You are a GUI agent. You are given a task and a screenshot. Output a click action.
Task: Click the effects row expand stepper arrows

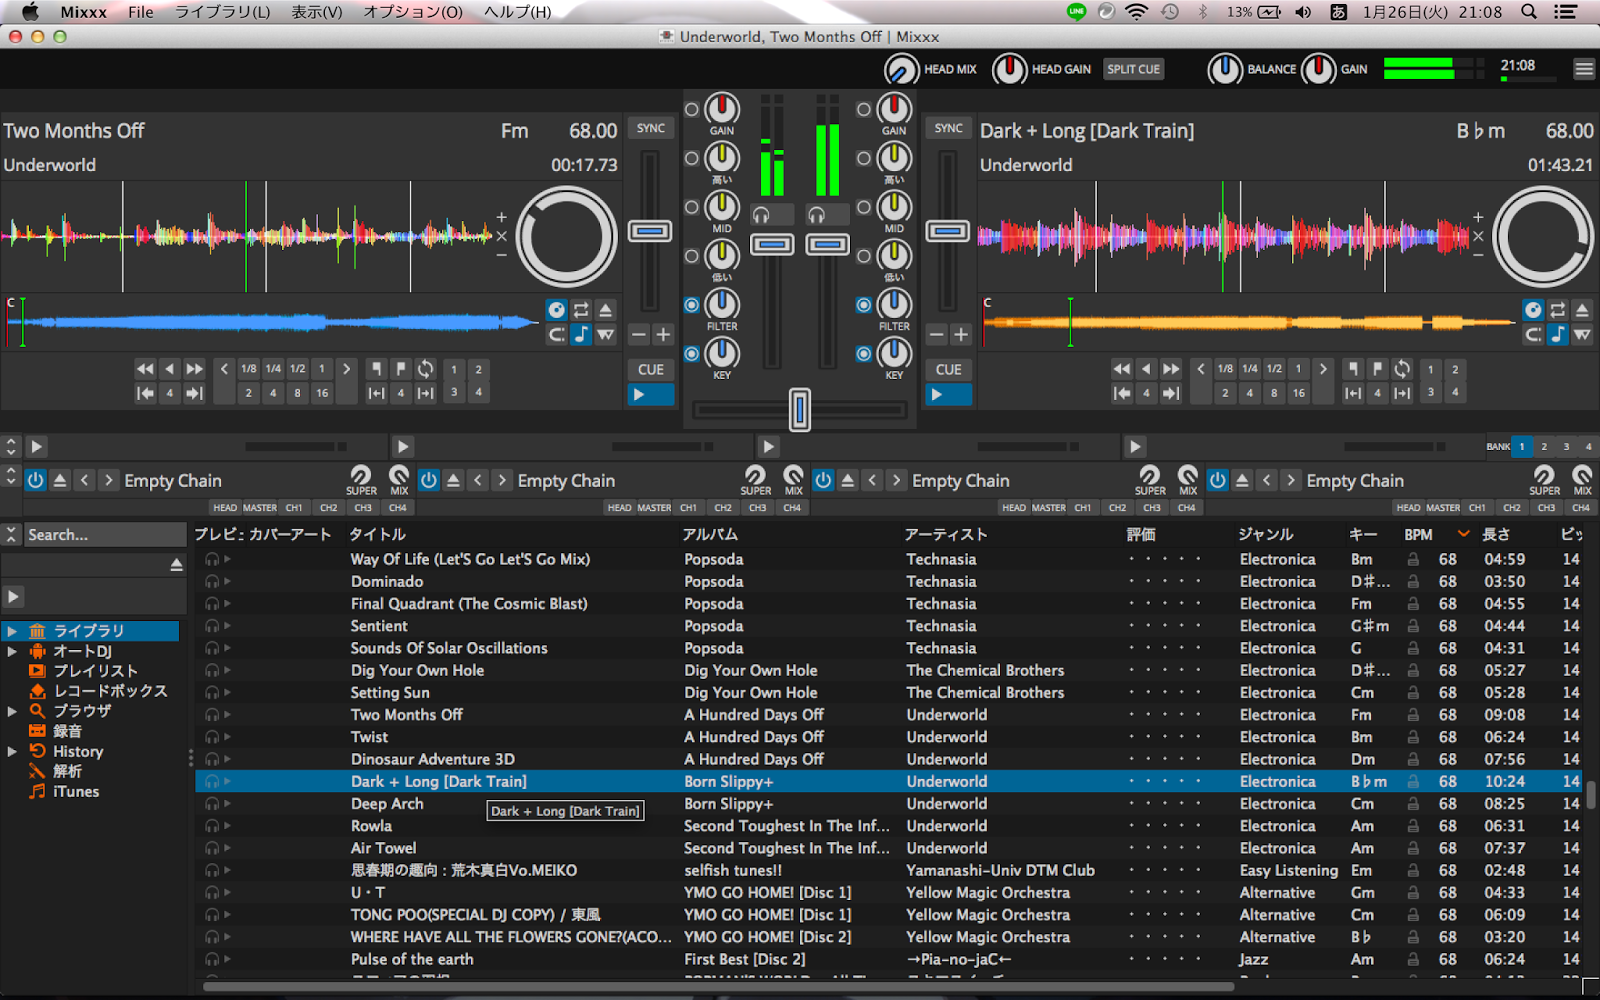click(x=11, y=477)
